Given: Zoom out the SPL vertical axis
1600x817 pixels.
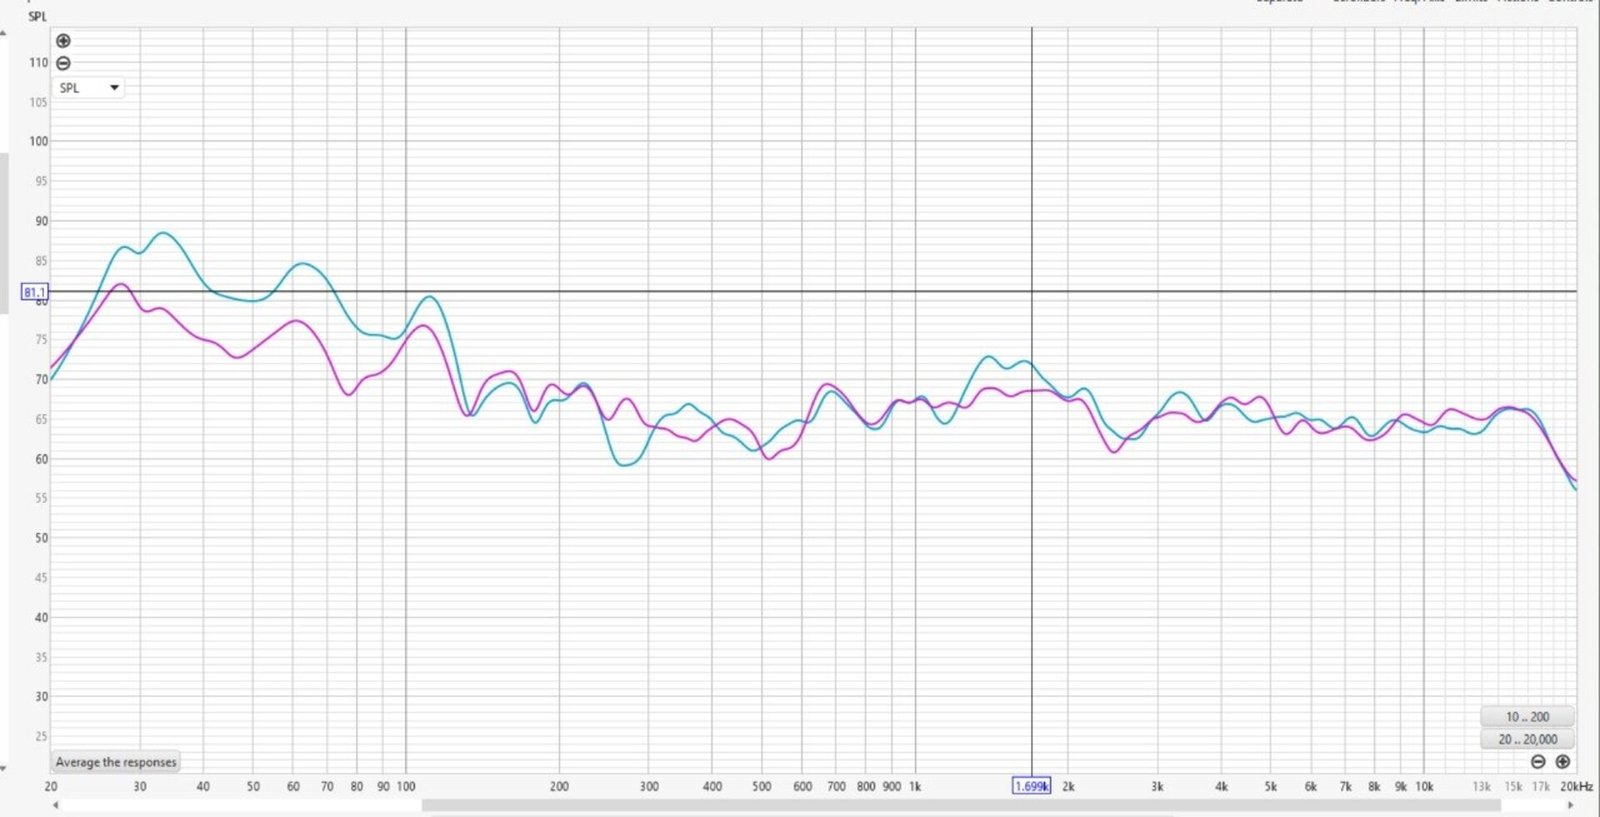Looking at the screenshot, I should (63, 63).
